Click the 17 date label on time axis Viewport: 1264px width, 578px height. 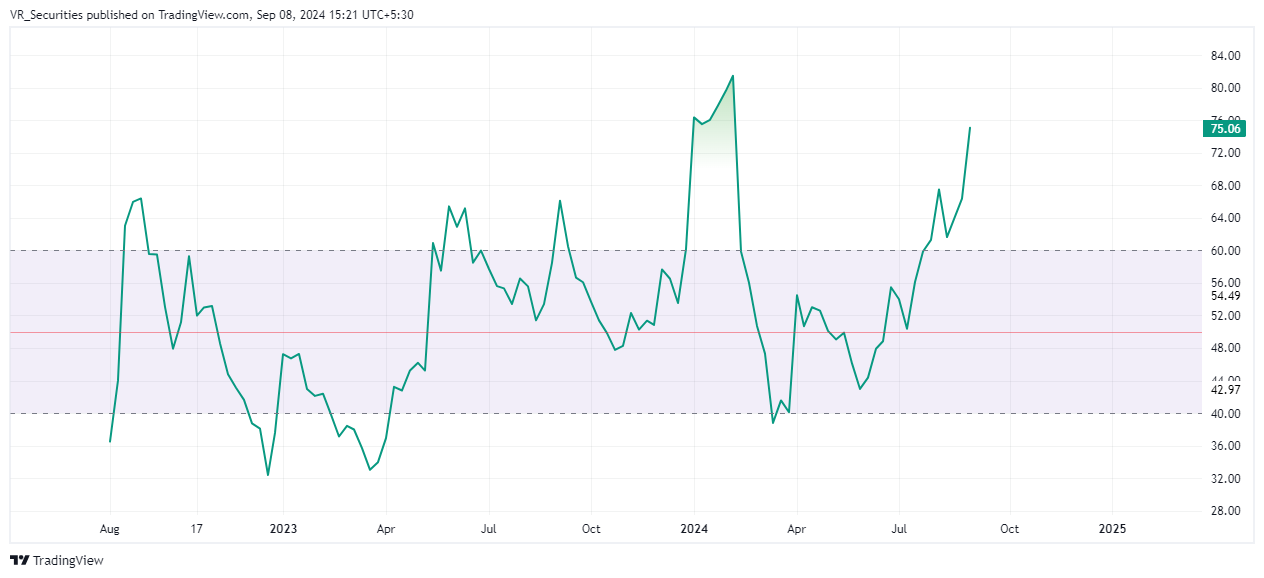point(197,528)
